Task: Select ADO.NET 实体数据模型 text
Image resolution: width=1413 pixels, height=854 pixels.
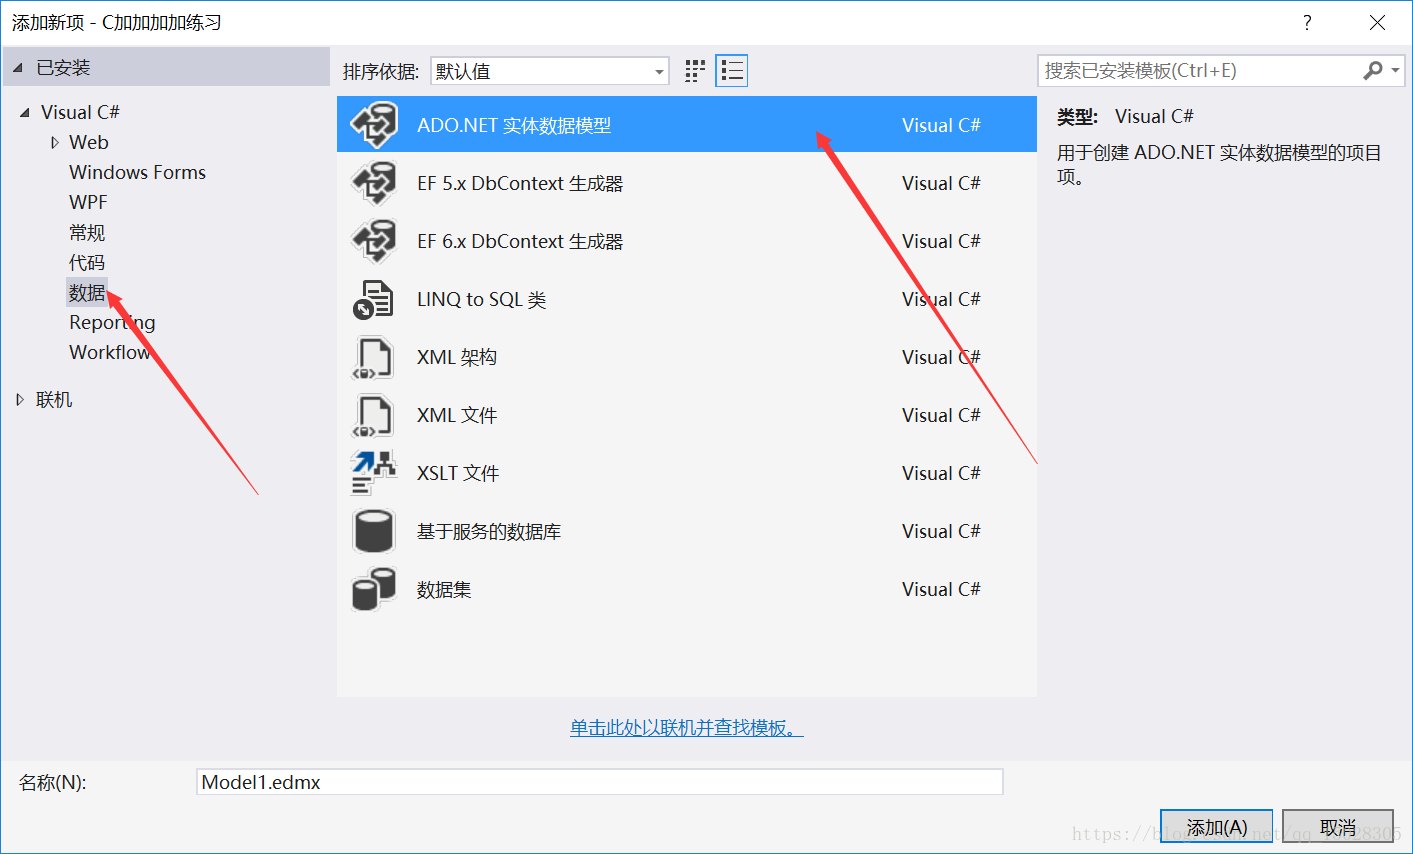Action: (x=514, y=125)
